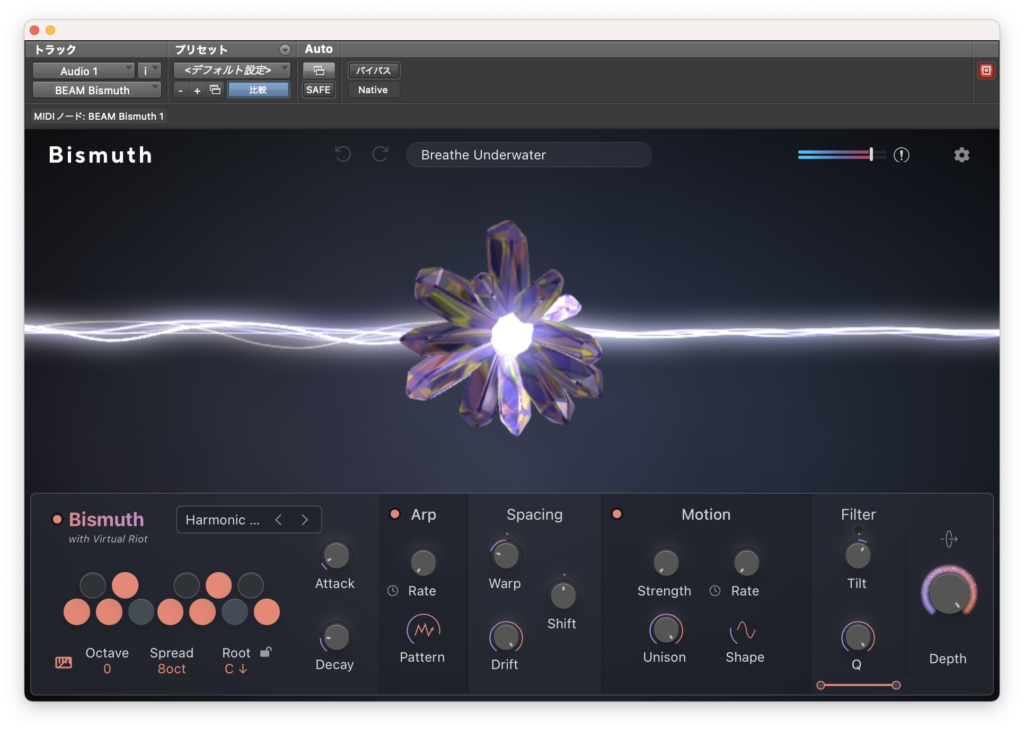The width and height of the screenshot is (1024, 730).
Task: Click the Attack knob
Action: click(x=336, y=555)
